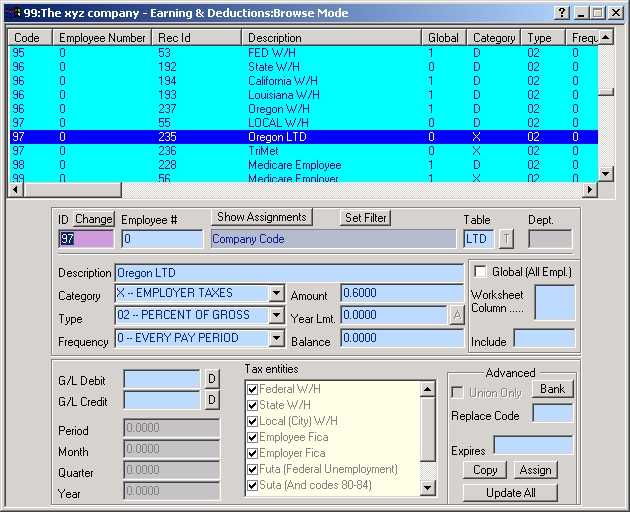Click the grid's vertical scroll down arrow
Screen dimensions: 630x512
point(604,173)
